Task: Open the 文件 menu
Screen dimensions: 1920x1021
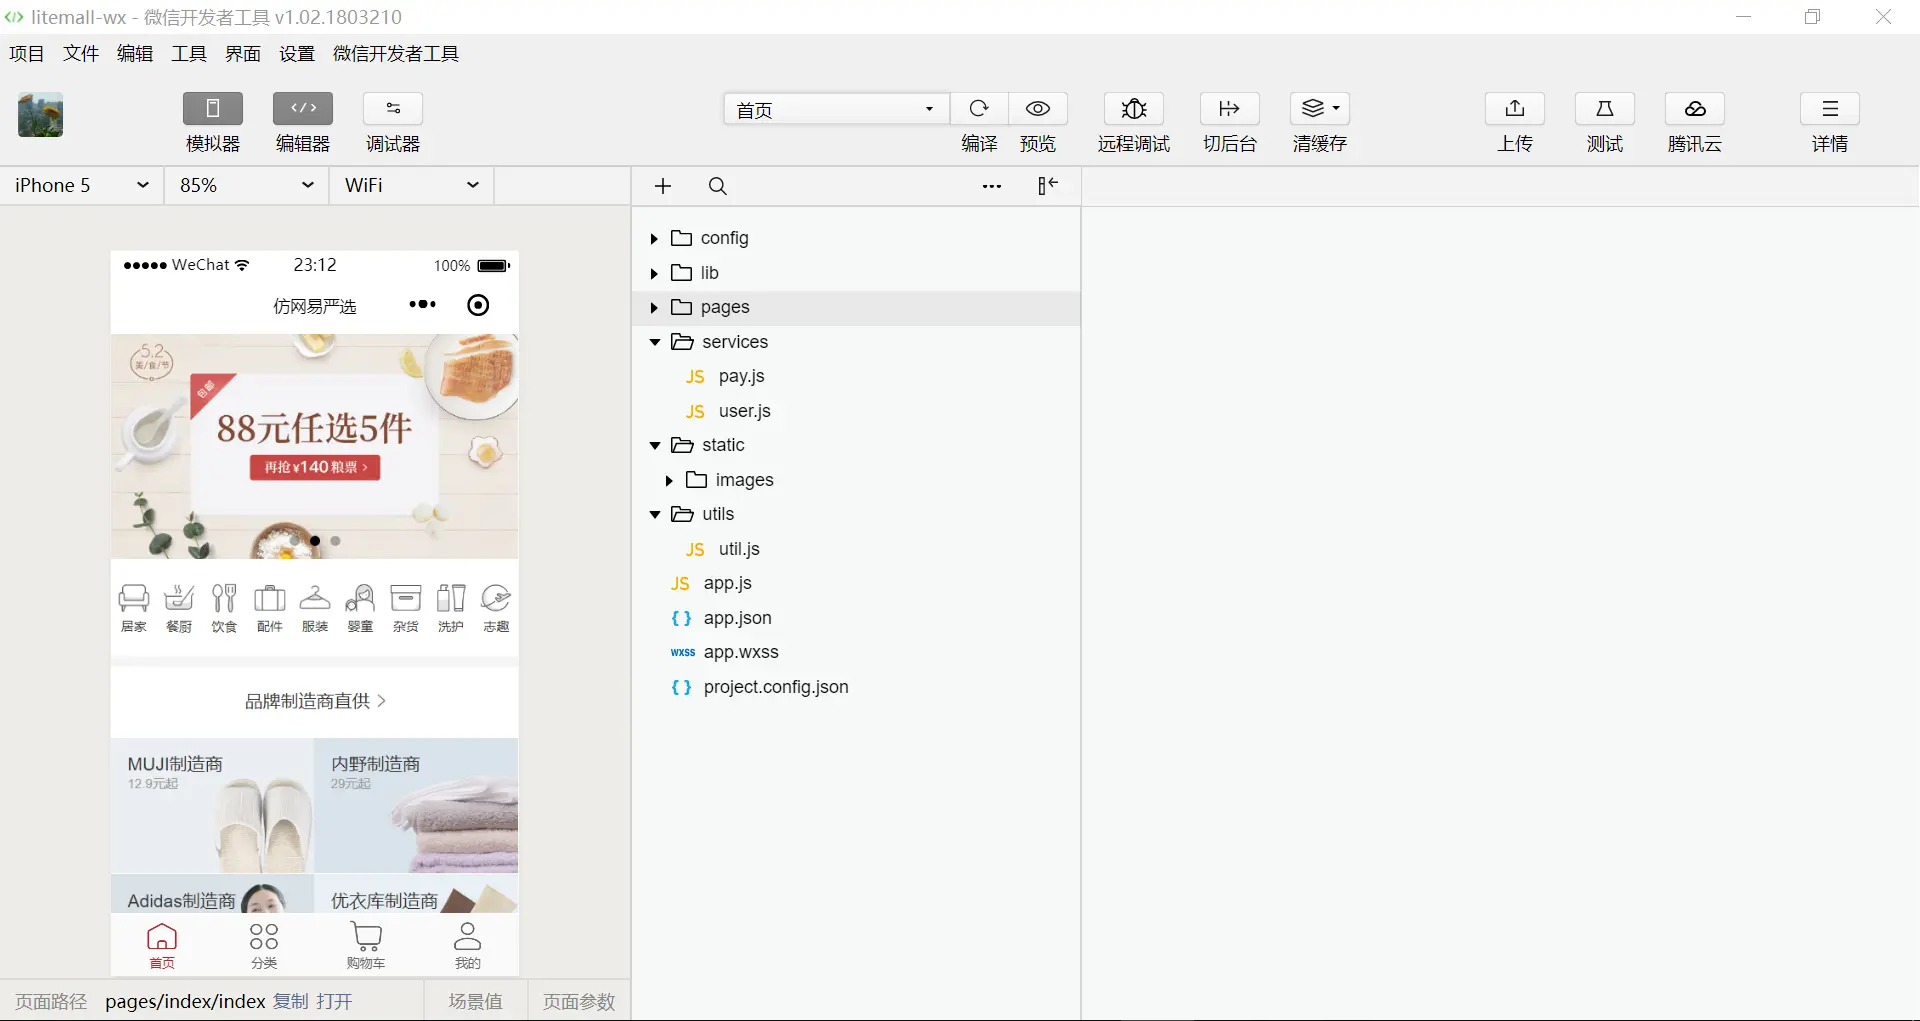Action: pos(81,54)
